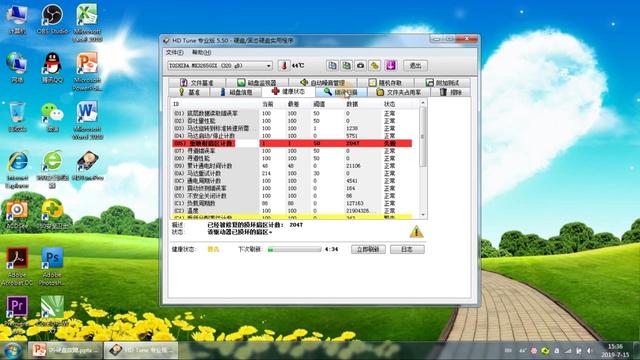Click the next refresh progress bar
640x360 pixels.
(x=294, y=249)
